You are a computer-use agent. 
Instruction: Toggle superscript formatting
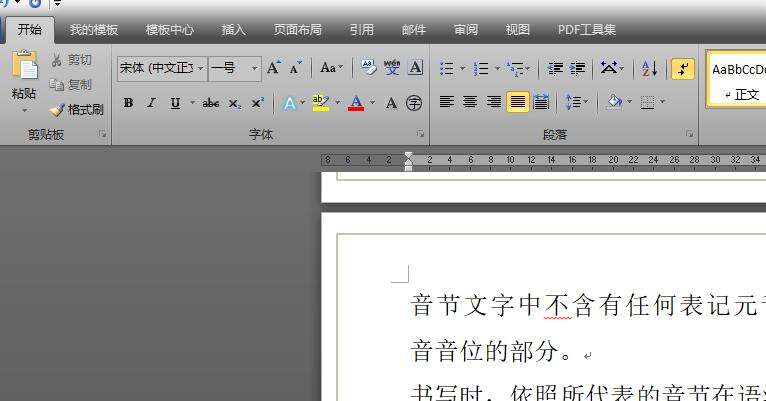coord(257,103)
